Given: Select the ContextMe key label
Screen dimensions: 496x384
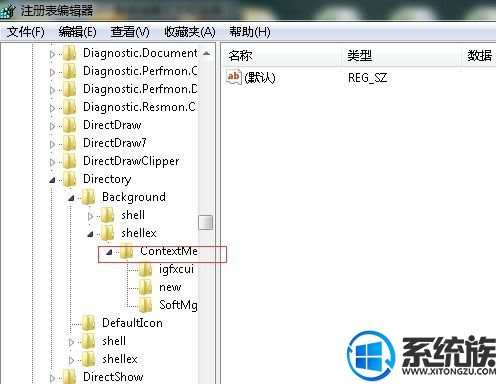Looking at the screenshot, I should pos(169,251).
